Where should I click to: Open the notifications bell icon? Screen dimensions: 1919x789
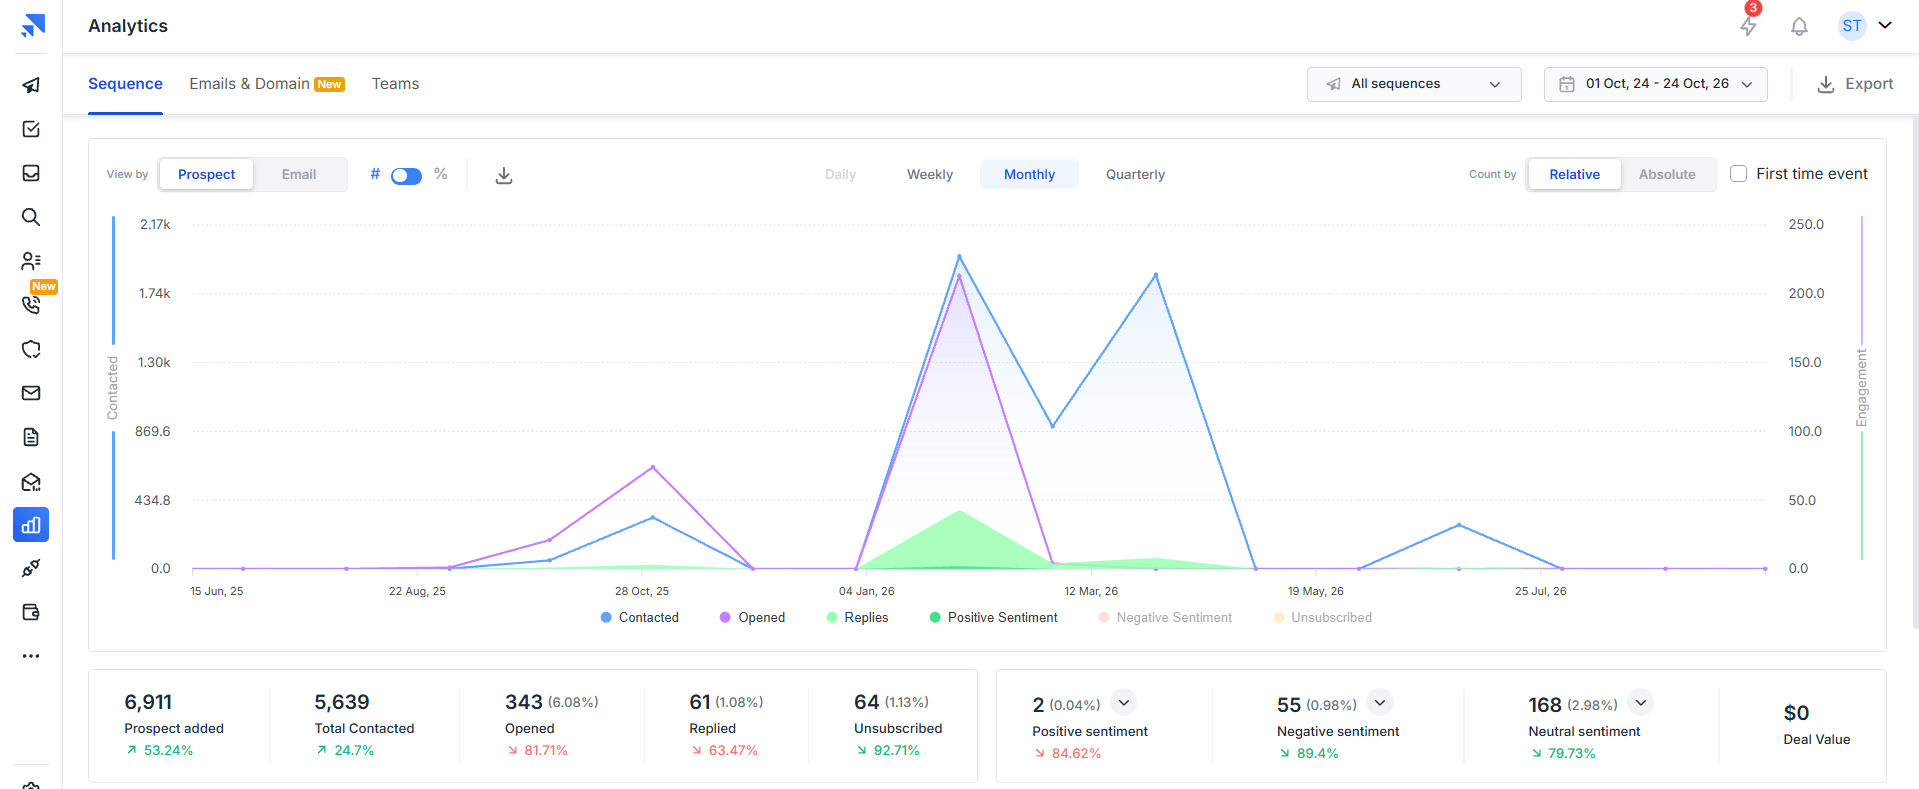(1799, 26)
